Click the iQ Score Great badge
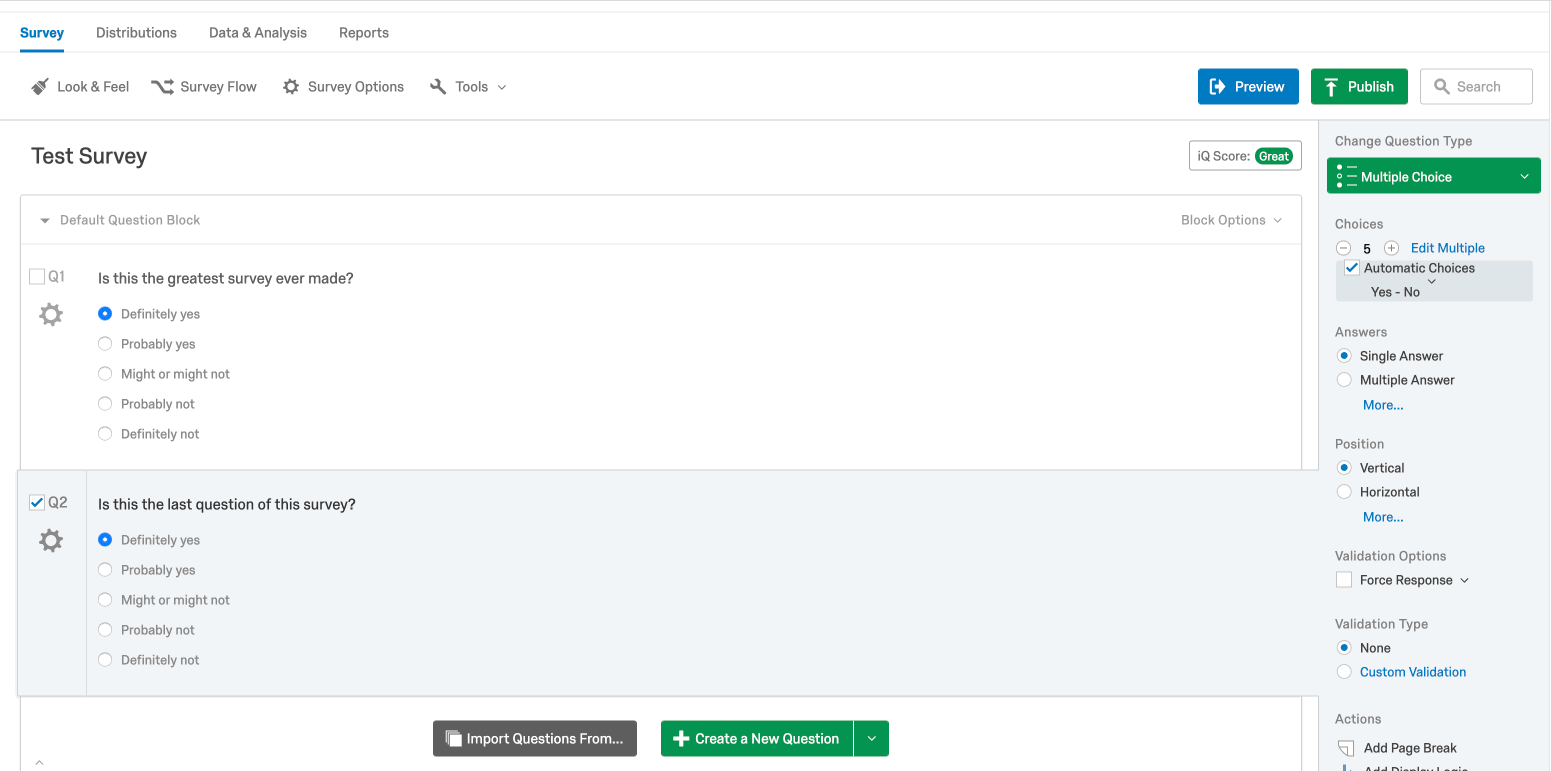This screenshot has height=771, width=1551. 1274,156
